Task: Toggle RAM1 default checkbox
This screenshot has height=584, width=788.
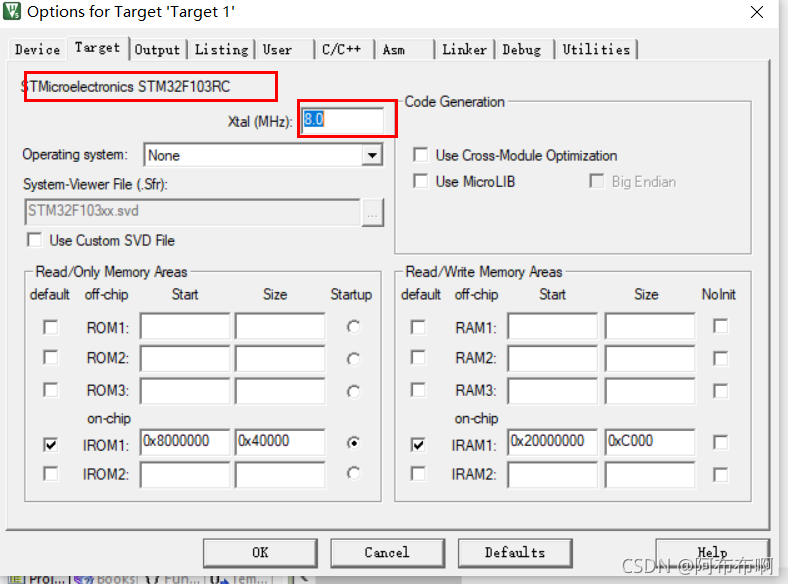Action: (x=418, y=328)
